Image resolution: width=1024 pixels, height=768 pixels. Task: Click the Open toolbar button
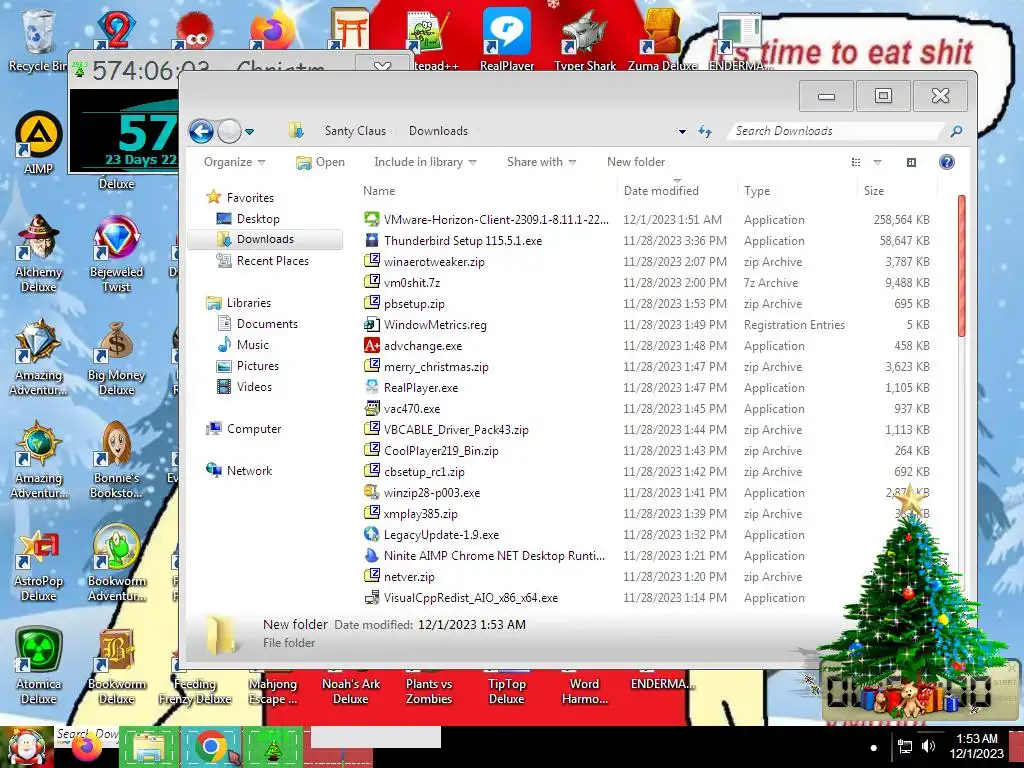(320, 162)
